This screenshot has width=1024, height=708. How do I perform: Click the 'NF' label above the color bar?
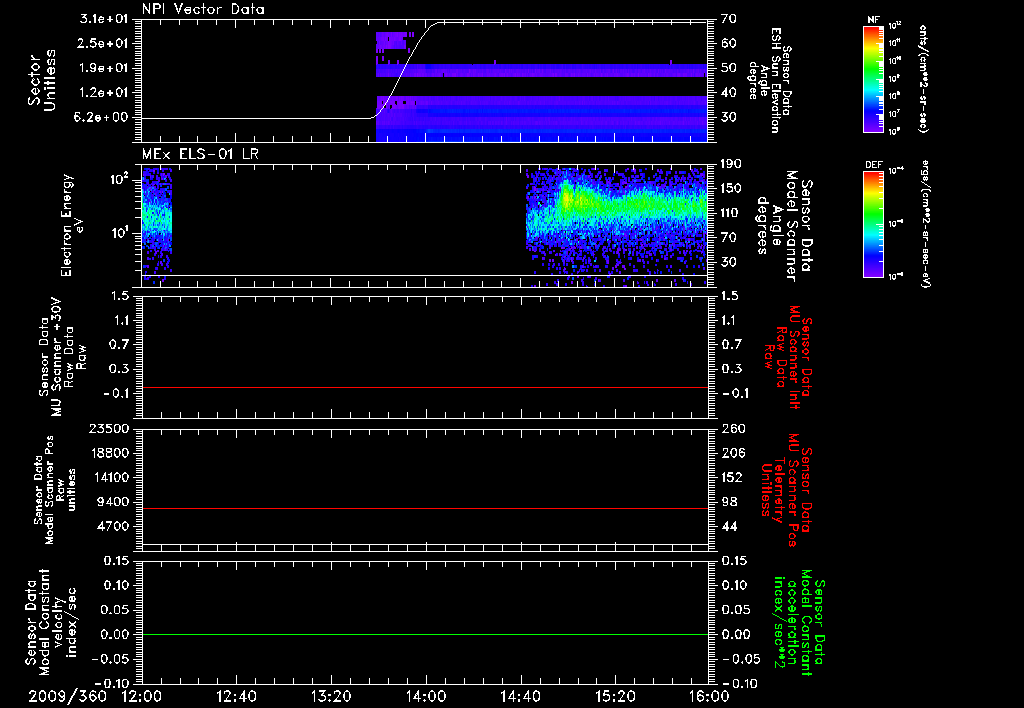pos(873,20)
